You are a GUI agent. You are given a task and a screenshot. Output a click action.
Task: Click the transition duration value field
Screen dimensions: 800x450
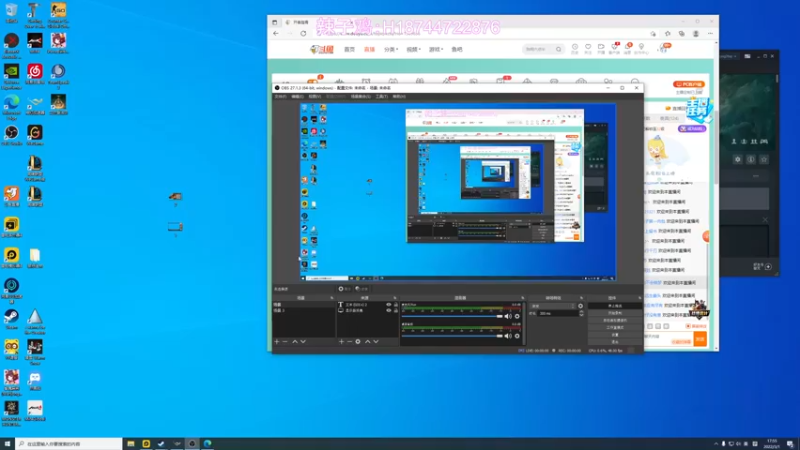(558, 313)
